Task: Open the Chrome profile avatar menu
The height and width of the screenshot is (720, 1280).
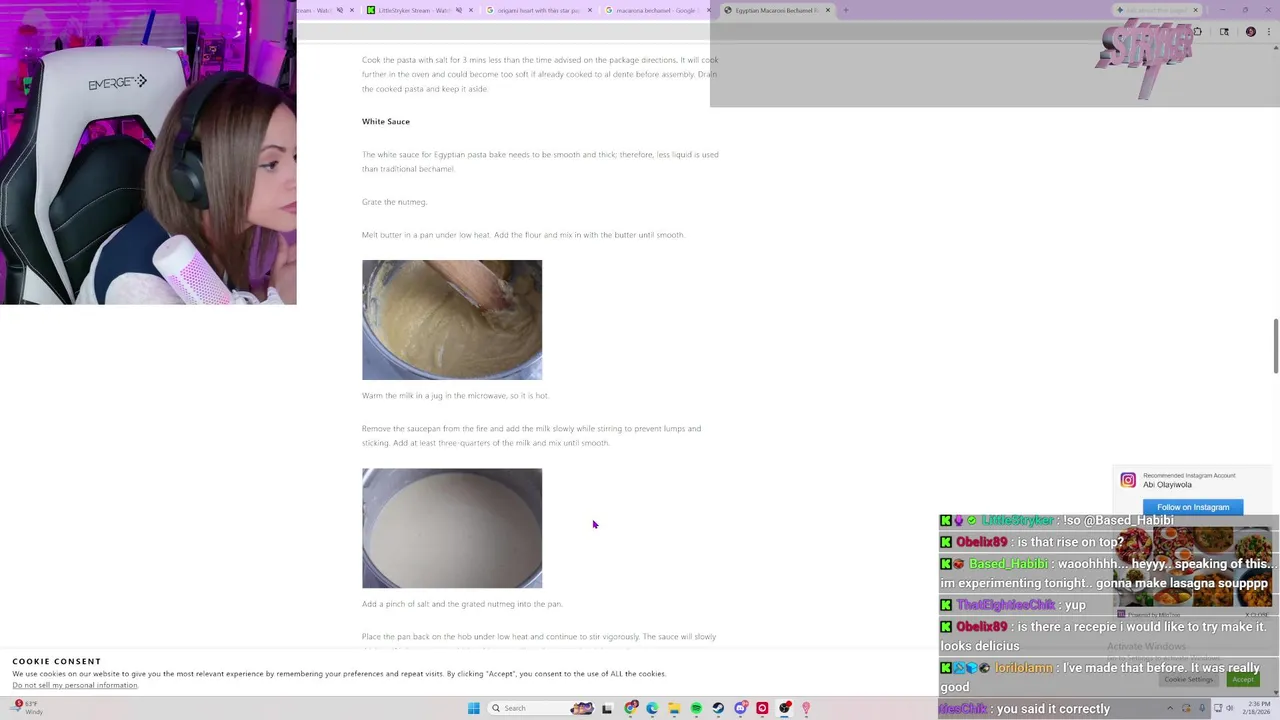Action: point(1250,31)
